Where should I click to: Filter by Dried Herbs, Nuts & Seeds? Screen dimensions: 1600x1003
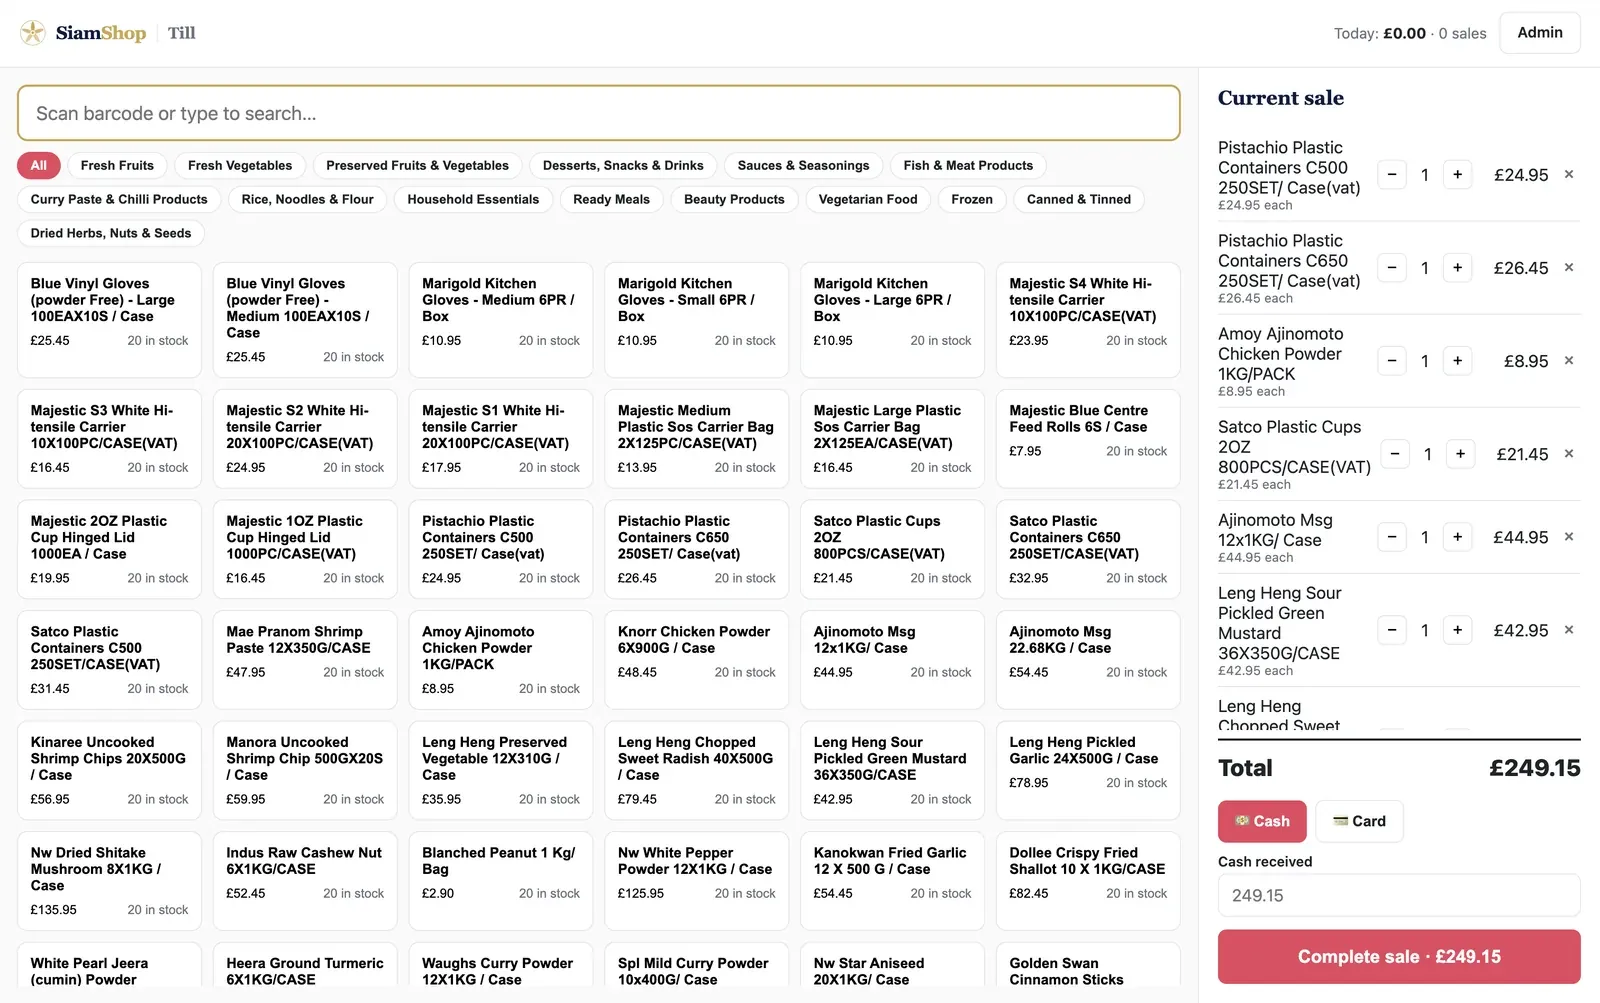pyautogui.click(x=111, y=234)
